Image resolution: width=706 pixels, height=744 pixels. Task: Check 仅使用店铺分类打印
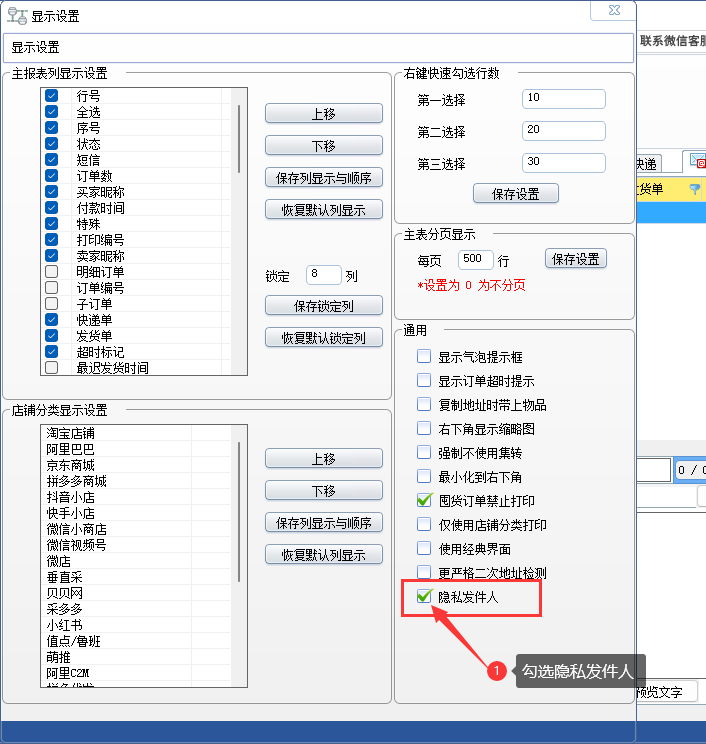click(424, 524)
